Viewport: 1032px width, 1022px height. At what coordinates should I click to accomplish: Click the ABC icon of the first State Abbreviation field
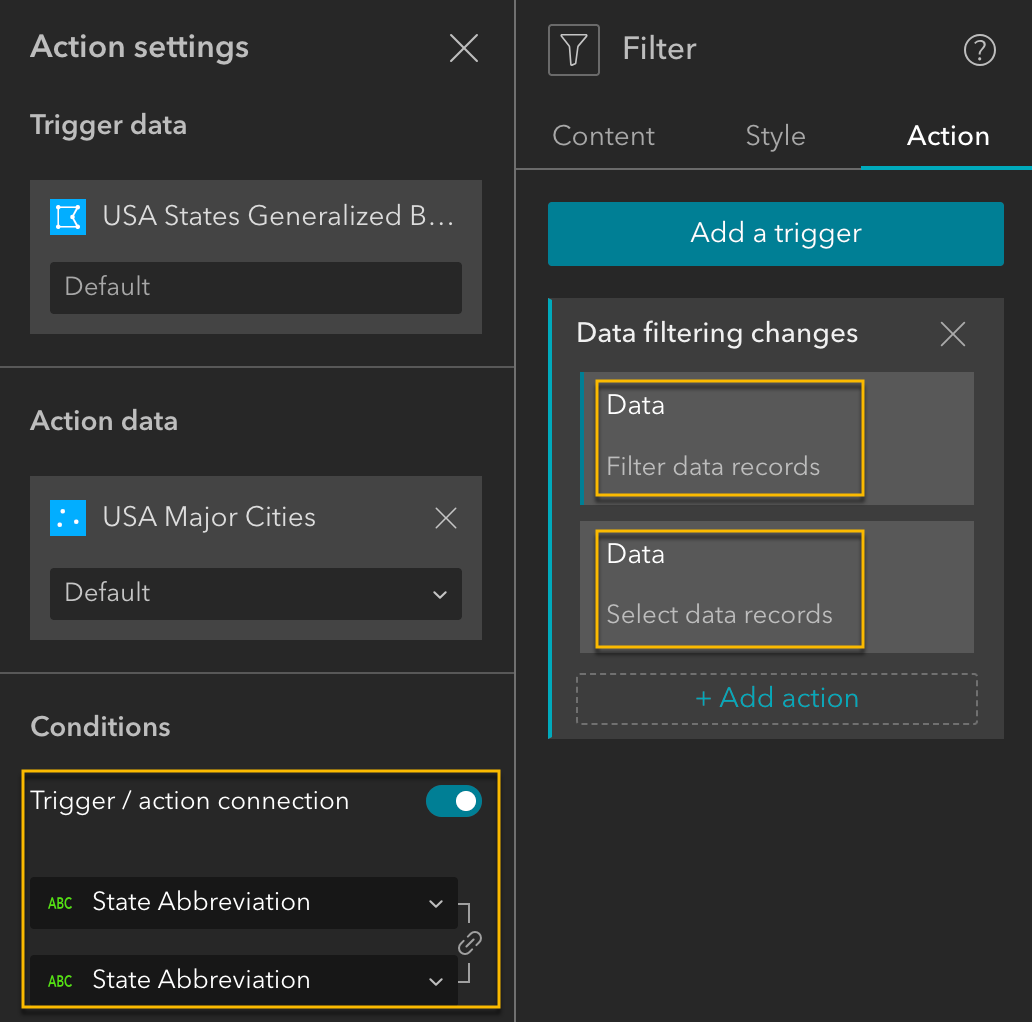coord(60,903)
